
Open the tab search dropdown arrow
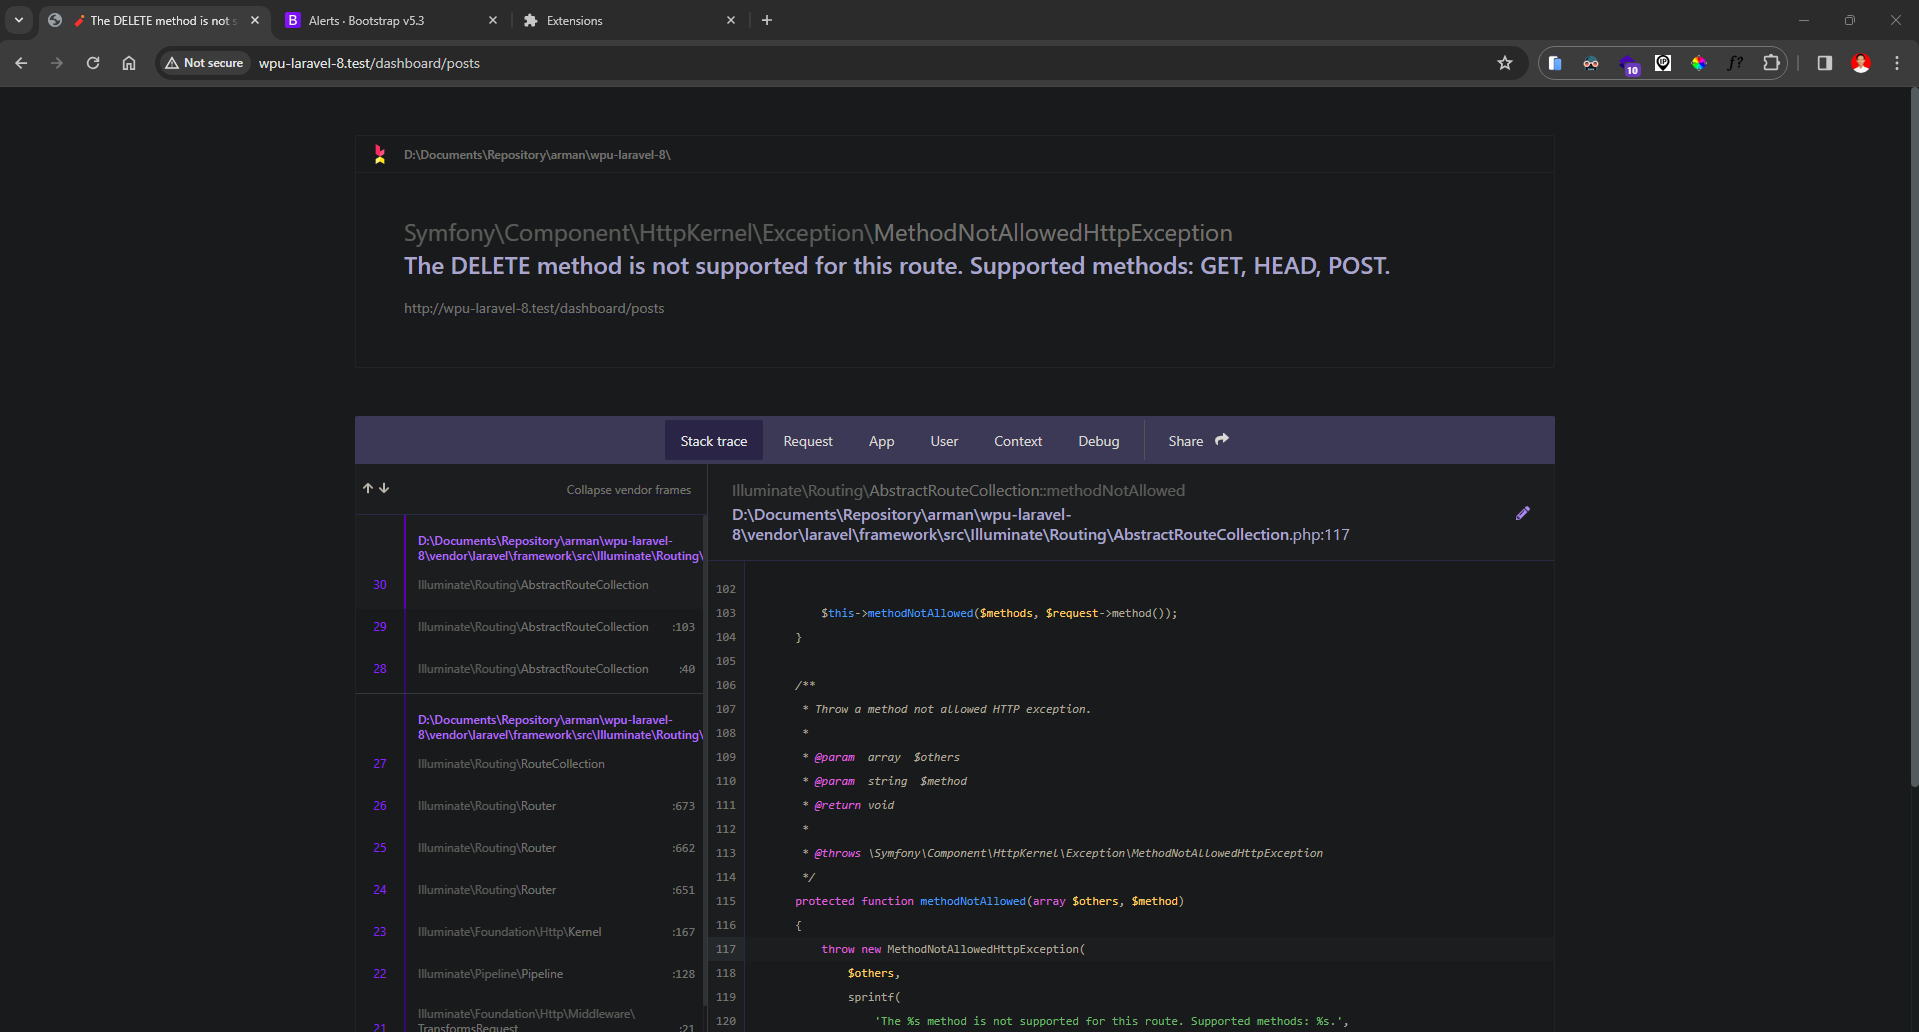[19, 20]
